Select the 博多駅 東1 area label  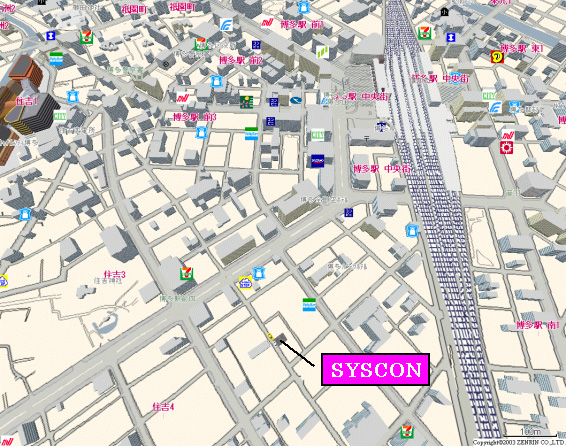[x=522, y=48]
